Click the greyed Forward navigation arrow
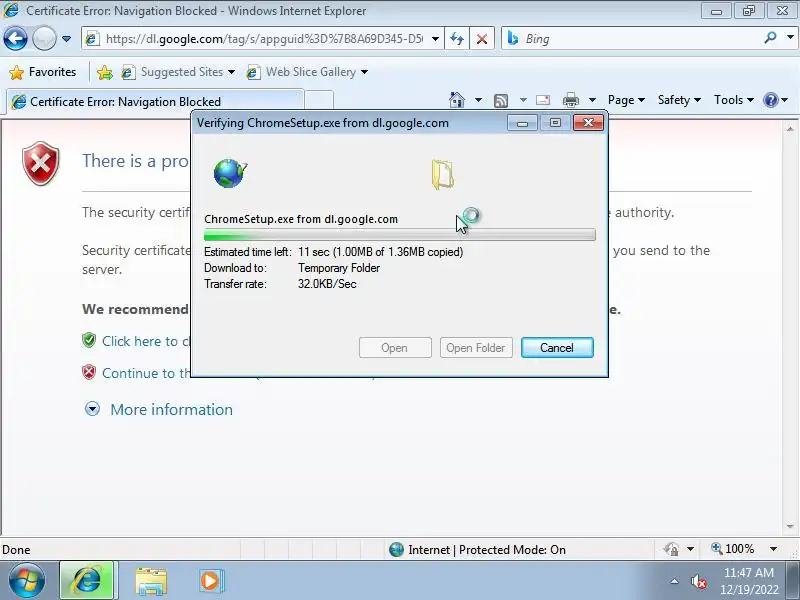This screenshot has width=800, height=600. (44, 38)
